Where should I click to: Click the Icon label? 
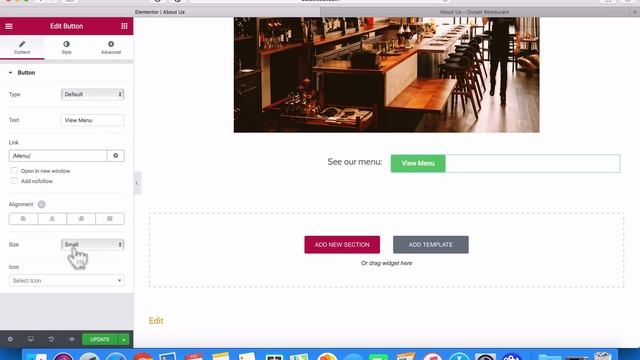coord(14,267)
